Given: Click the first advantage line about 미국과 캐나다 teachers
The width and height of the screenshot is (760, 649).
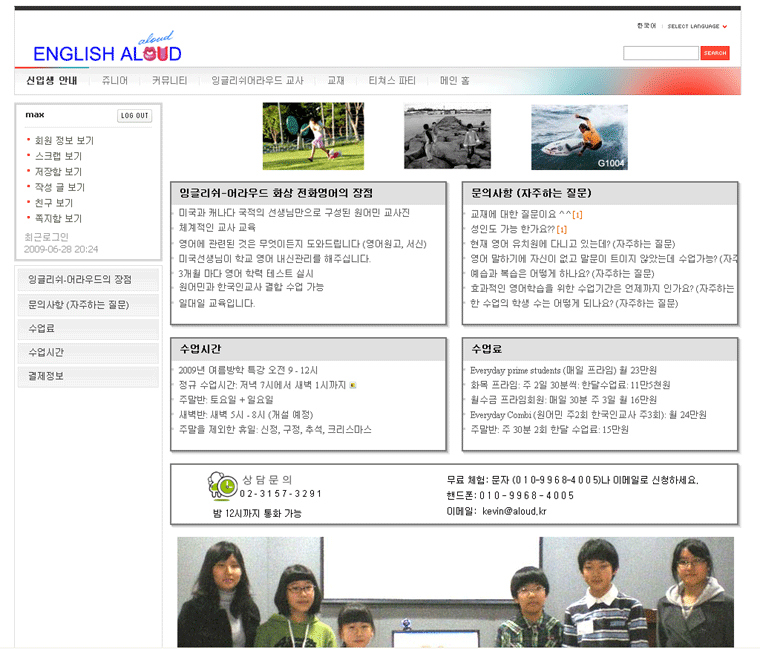Looking at the screenshot, I should coord(294,213).
